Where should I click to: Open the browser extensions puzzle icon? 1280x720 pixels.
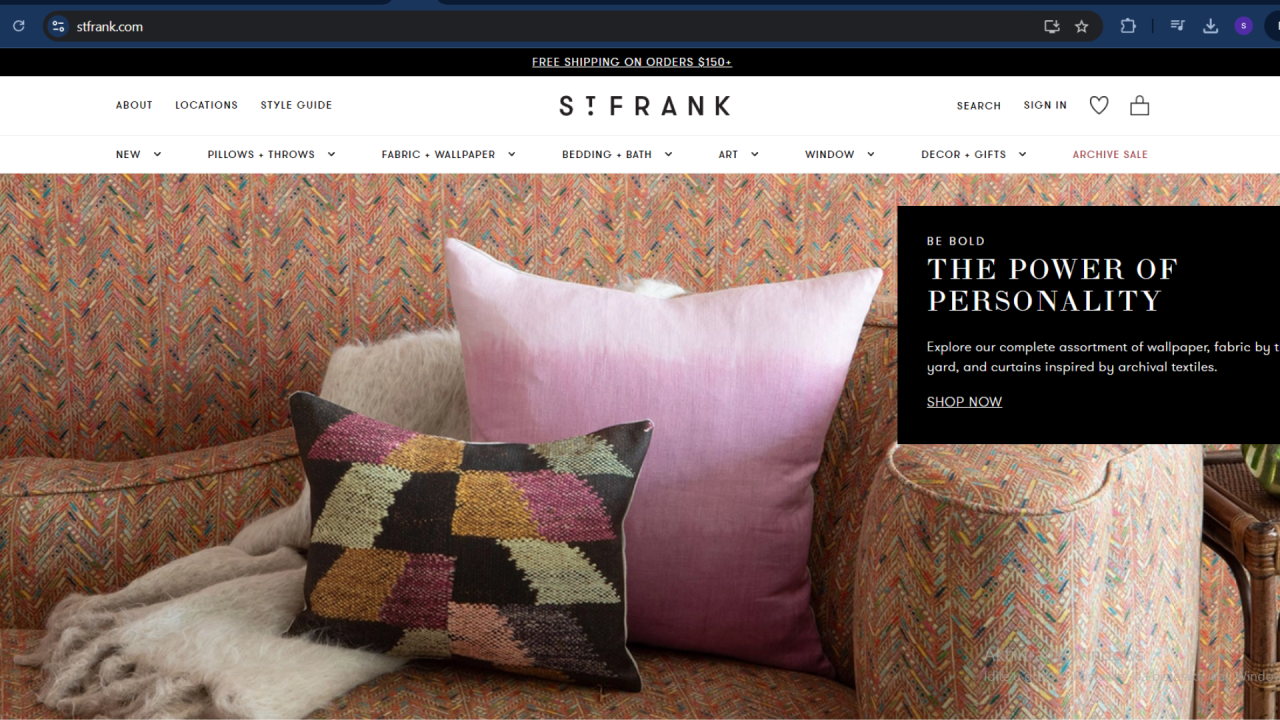pos(1128,26)
